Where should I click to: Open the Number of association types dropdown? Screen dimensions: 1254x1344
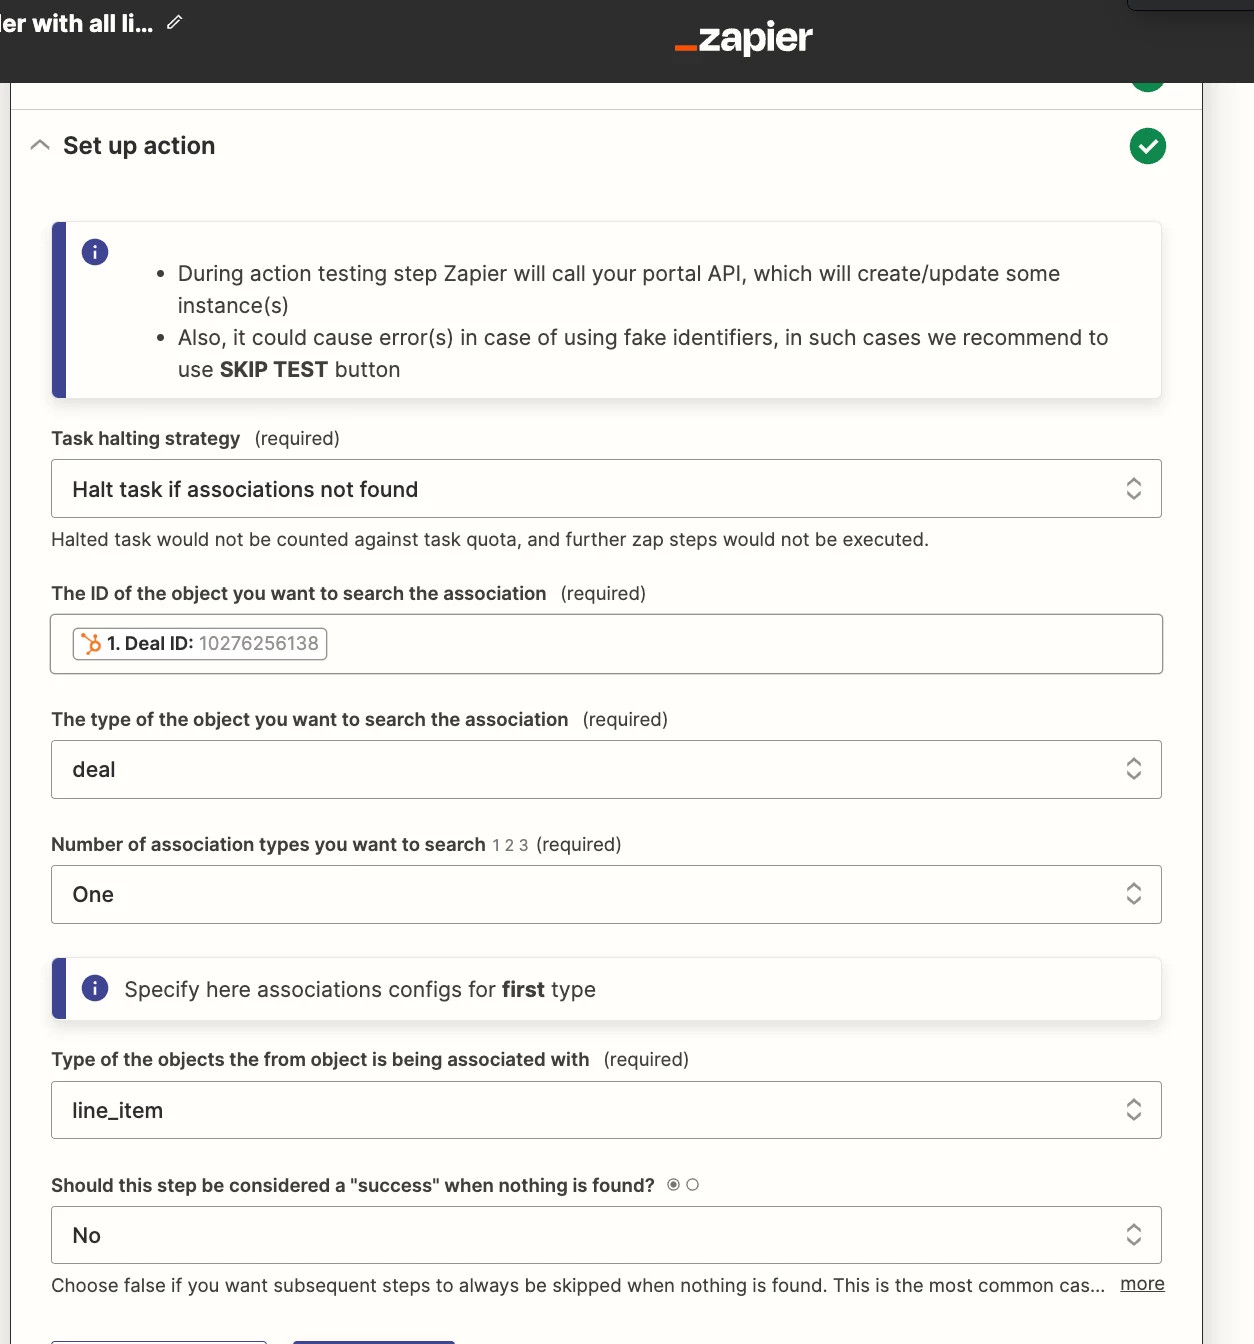point(606,895)
